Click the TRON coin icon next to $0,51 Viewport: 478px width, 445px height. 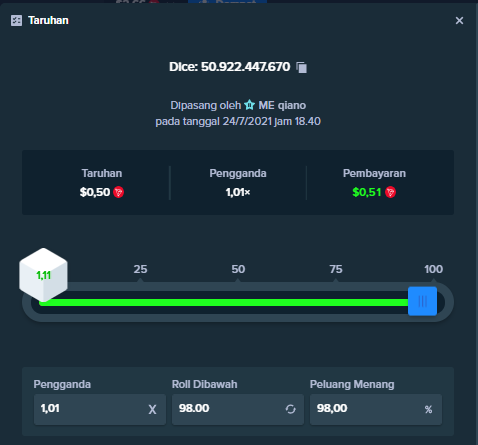click(x=390, y=192)
